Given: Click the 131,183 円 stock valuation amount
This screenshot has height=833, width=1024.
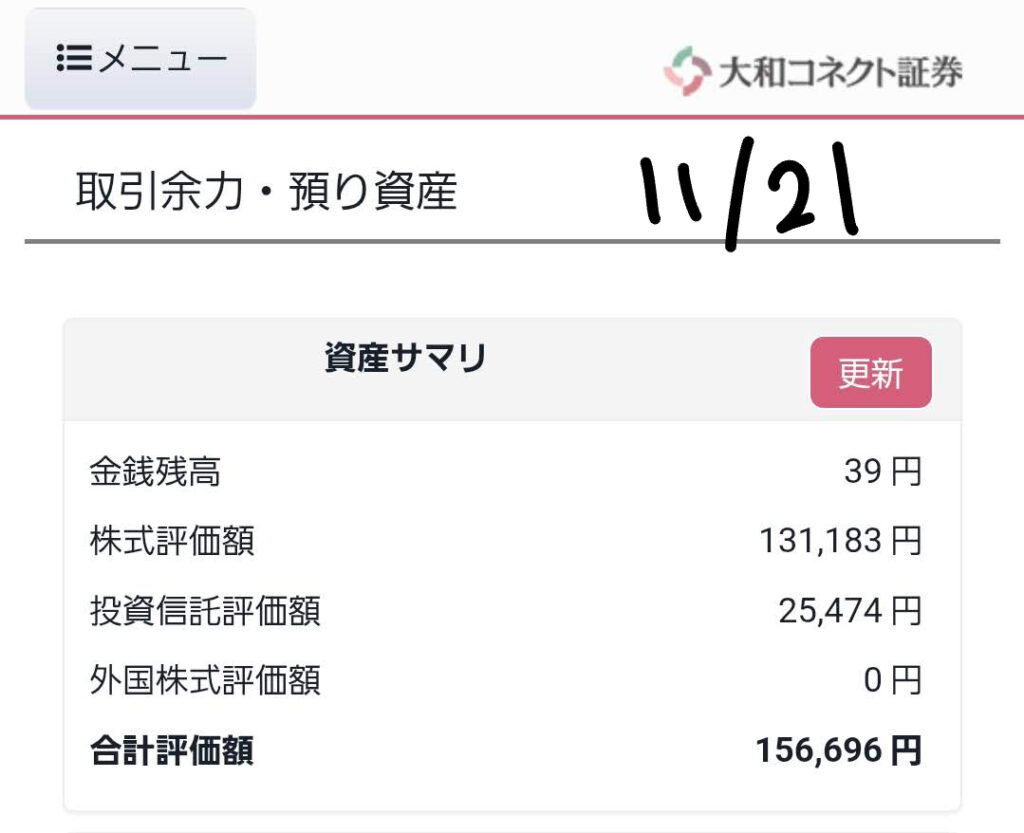Looking at the screenshot, I should [839, 541].
